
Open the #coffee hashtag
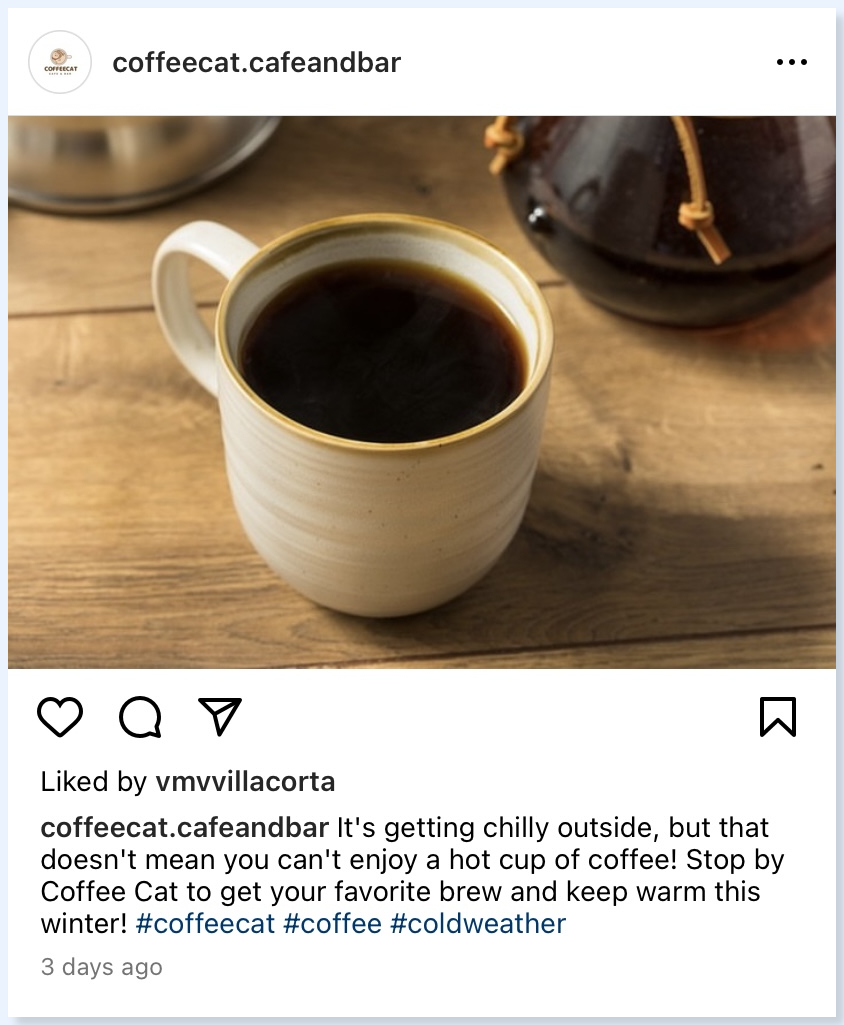333,924
